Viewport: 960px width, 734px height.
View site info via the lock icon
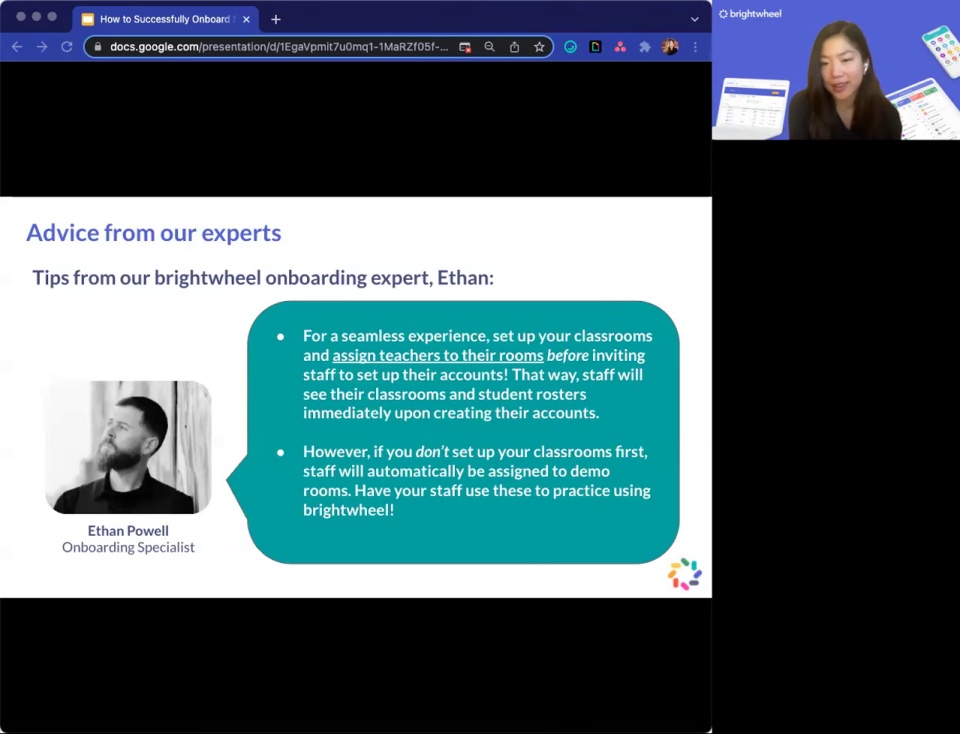coord(98,47)
